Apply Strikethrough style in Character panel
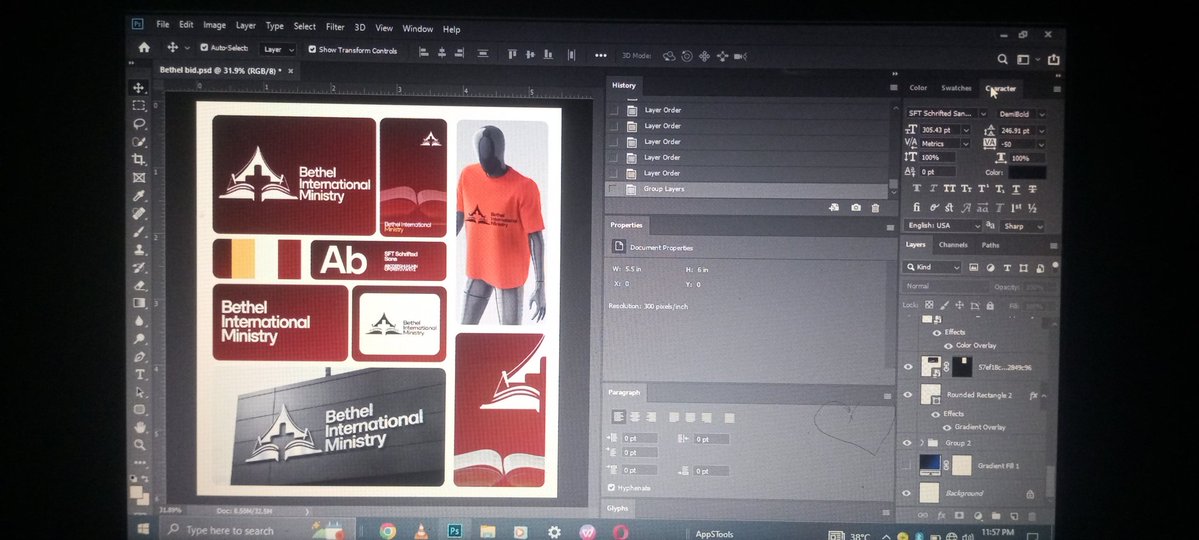Image resolution: width=1199 pixels, height=540 pixels. [x=1032, y=190]
